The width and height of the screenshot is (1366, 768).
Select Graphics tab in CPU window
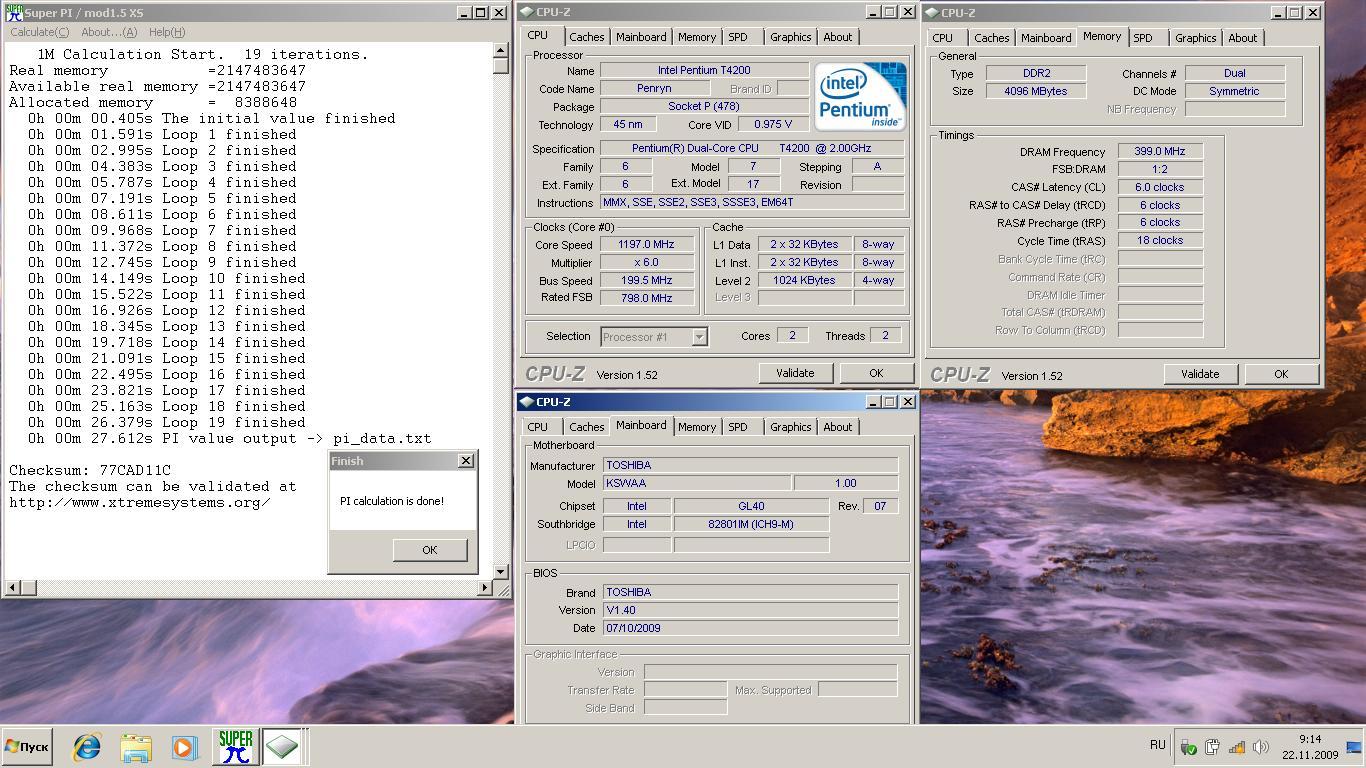pos(790,37)
